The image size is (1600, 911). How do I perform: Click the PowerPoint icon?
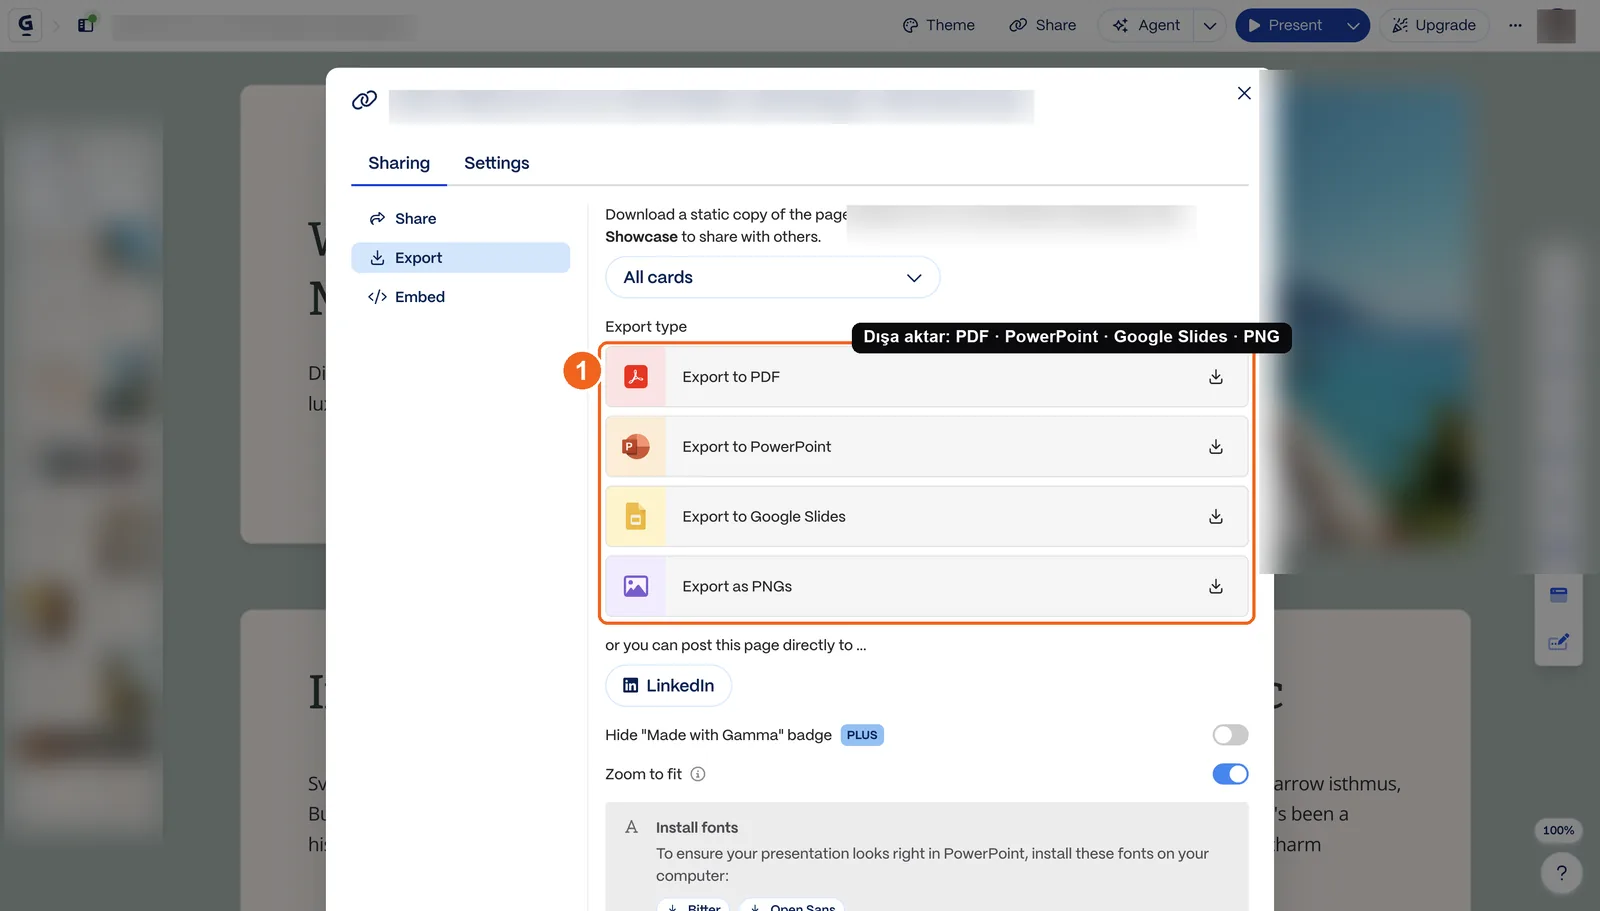tap(636, 447)
